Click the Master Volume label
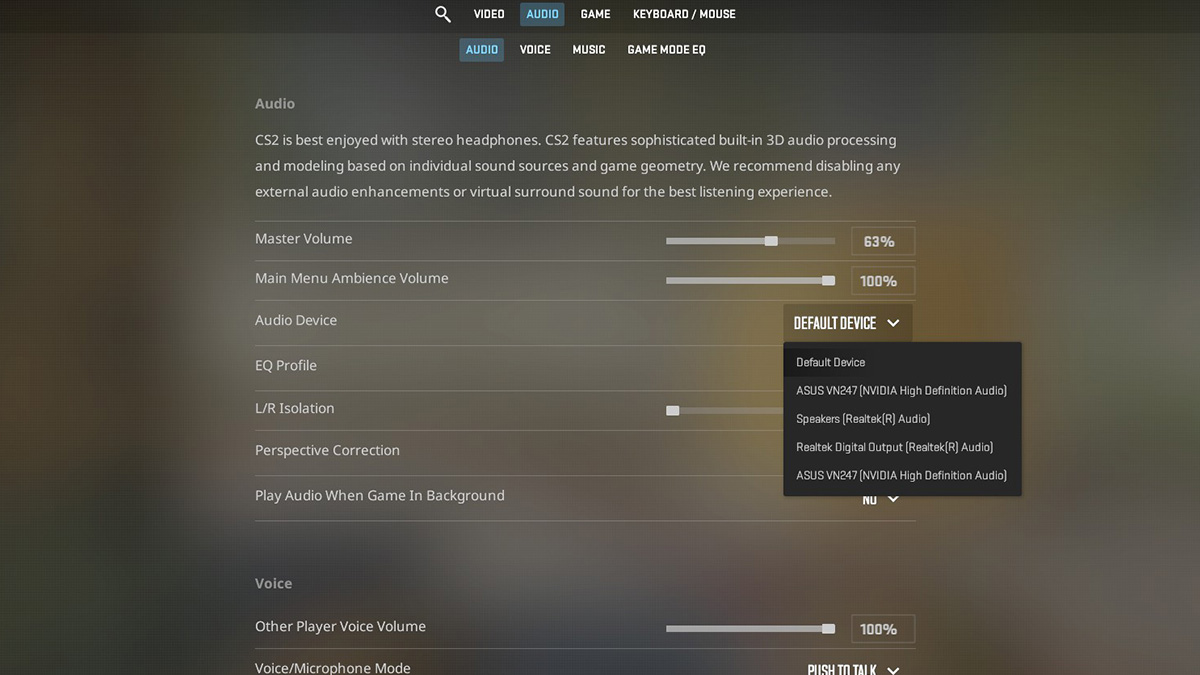 pyautogui.click(x=304, y=239)
